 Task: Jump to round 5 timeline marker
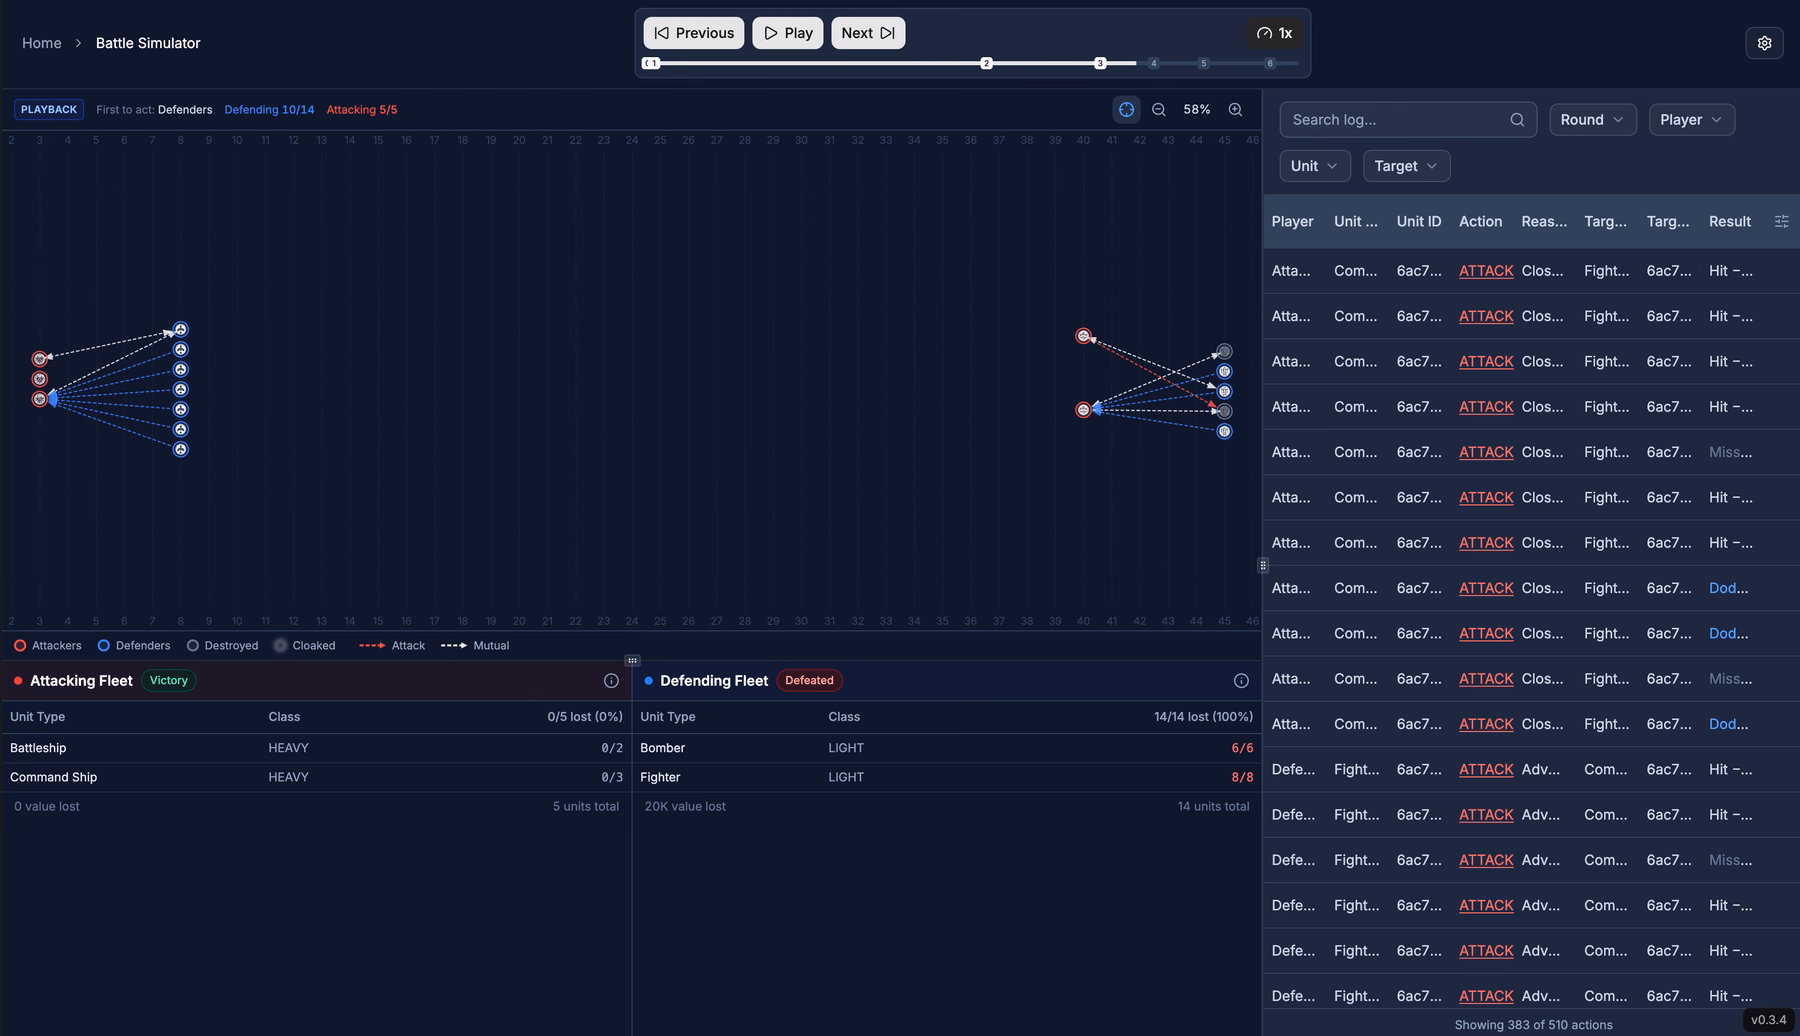point(1203,63)
